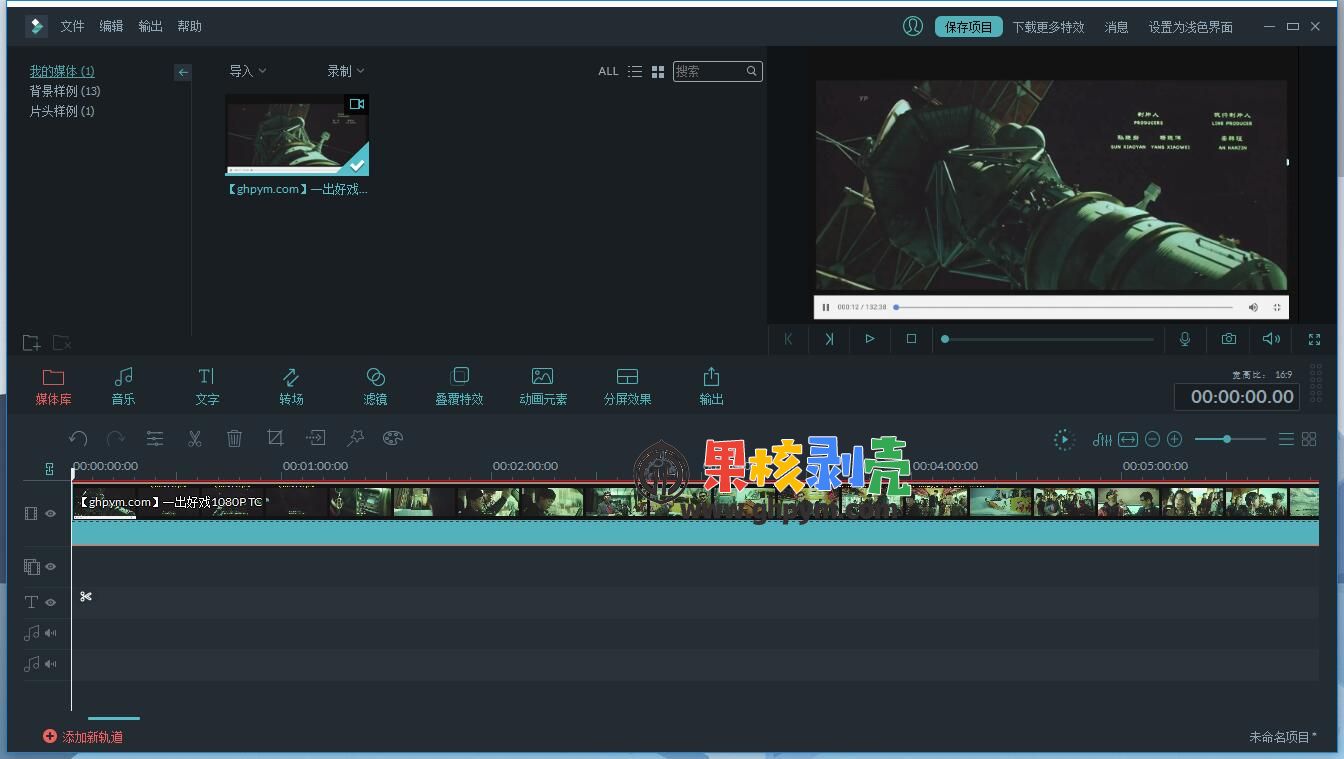This screenshot has width=1344, height=759.
Task: Open the 编辑 menu
Action: 111,26
